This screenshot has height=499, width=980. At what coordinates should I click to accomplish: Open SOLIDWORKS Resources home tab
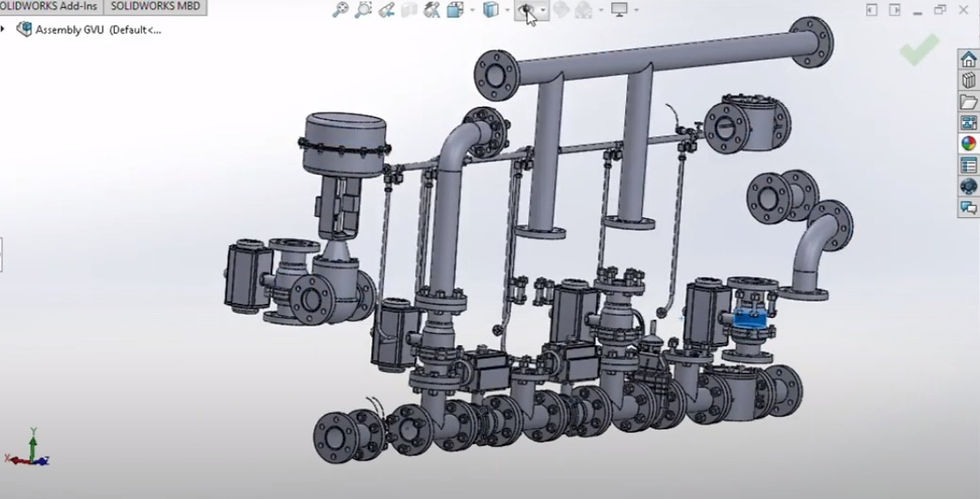pyautogui.click(x=968, y=59)
